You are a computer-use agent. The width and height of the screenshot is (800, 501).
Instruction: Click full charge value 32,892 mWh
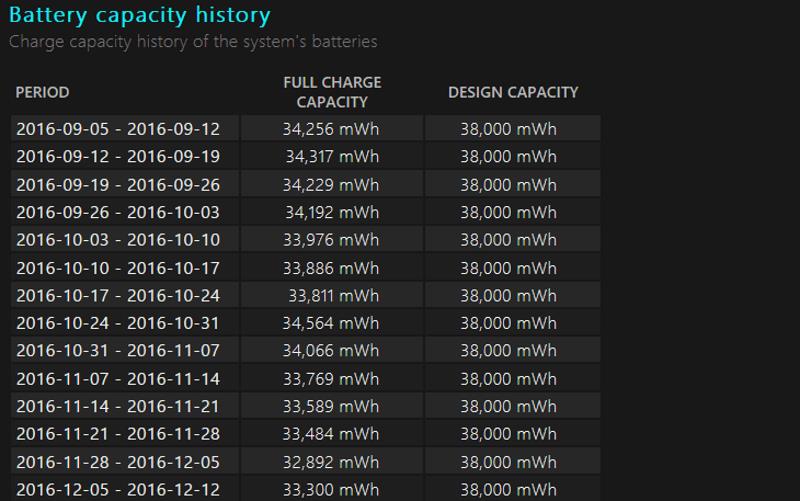331,462
